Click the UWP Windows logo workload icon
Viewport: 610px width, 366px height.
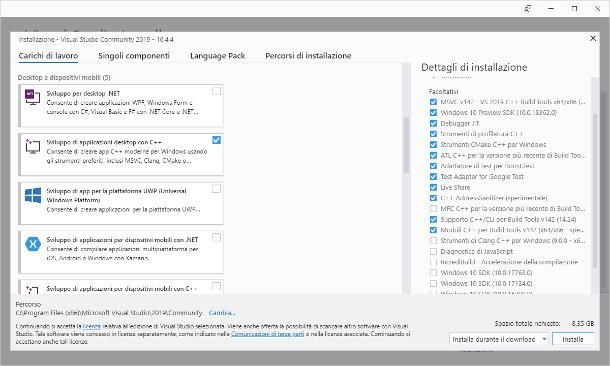point(33,195)
